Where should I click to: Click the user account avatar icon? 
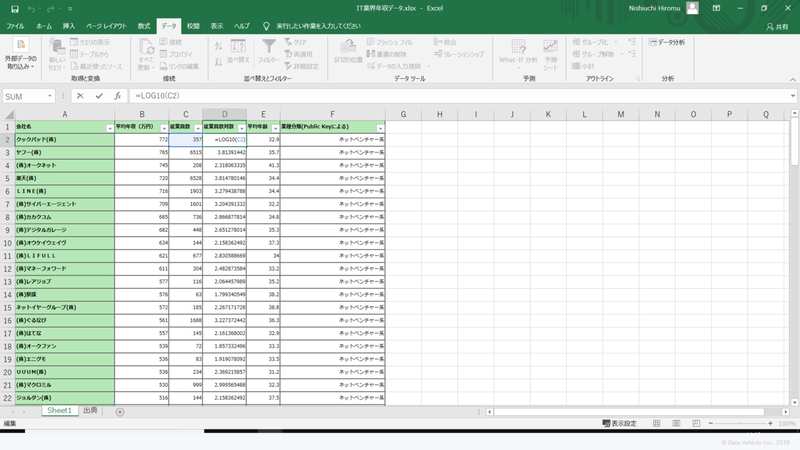(x=692, y=8)
